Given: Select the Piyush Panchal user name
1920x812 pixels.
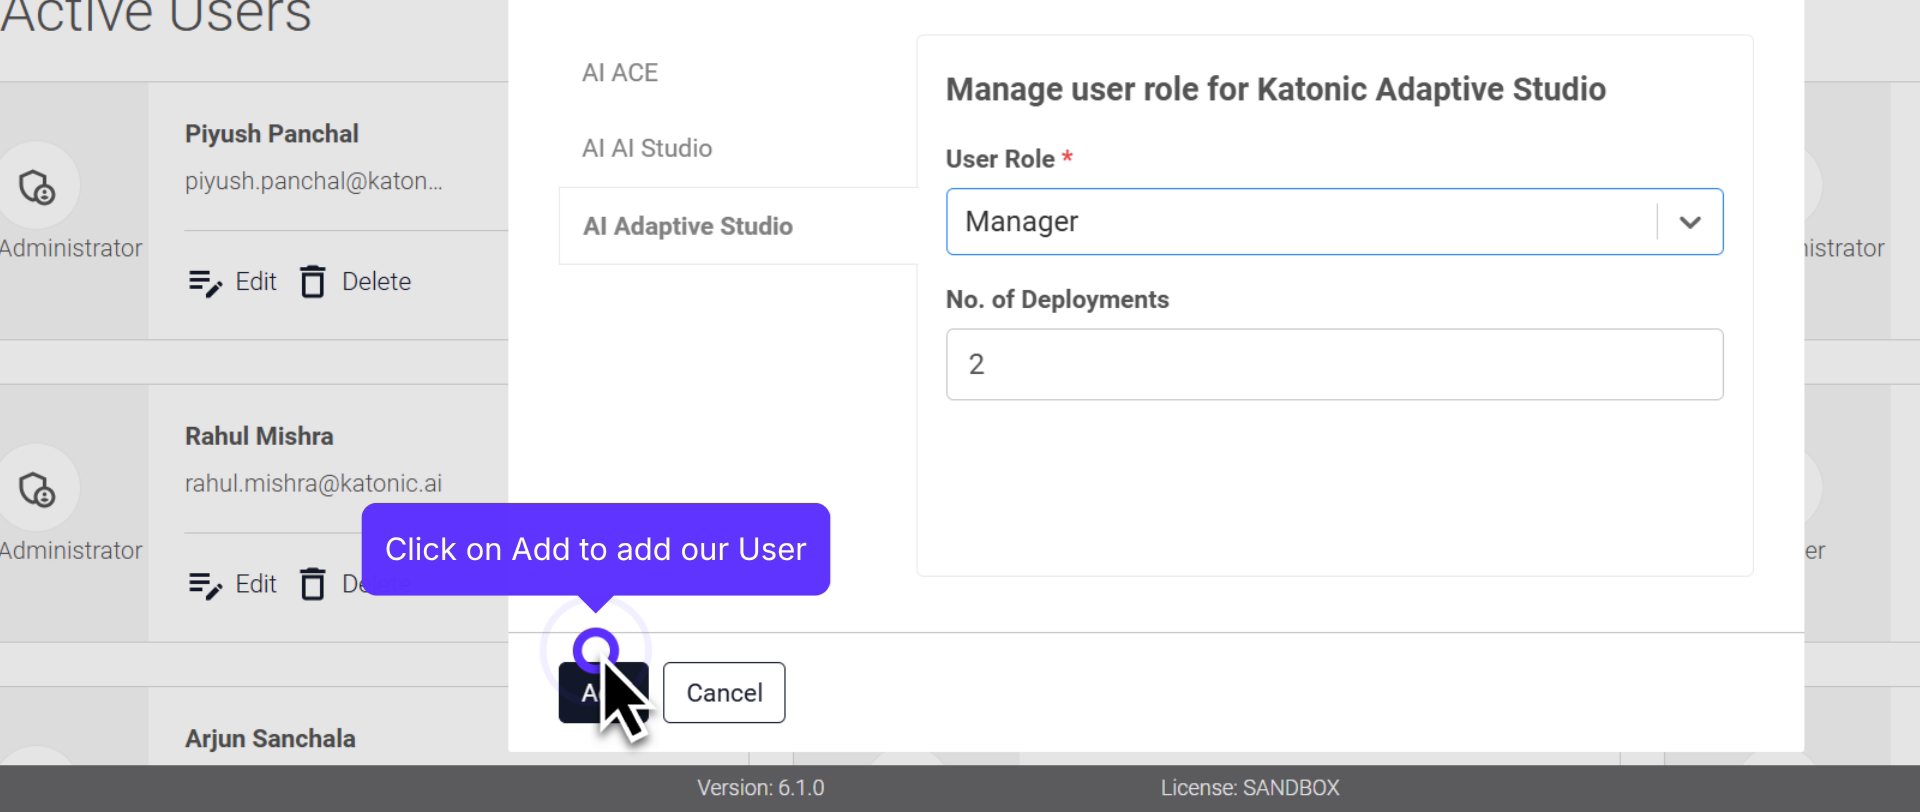Looking at the screenshot, I should (272, 134).
